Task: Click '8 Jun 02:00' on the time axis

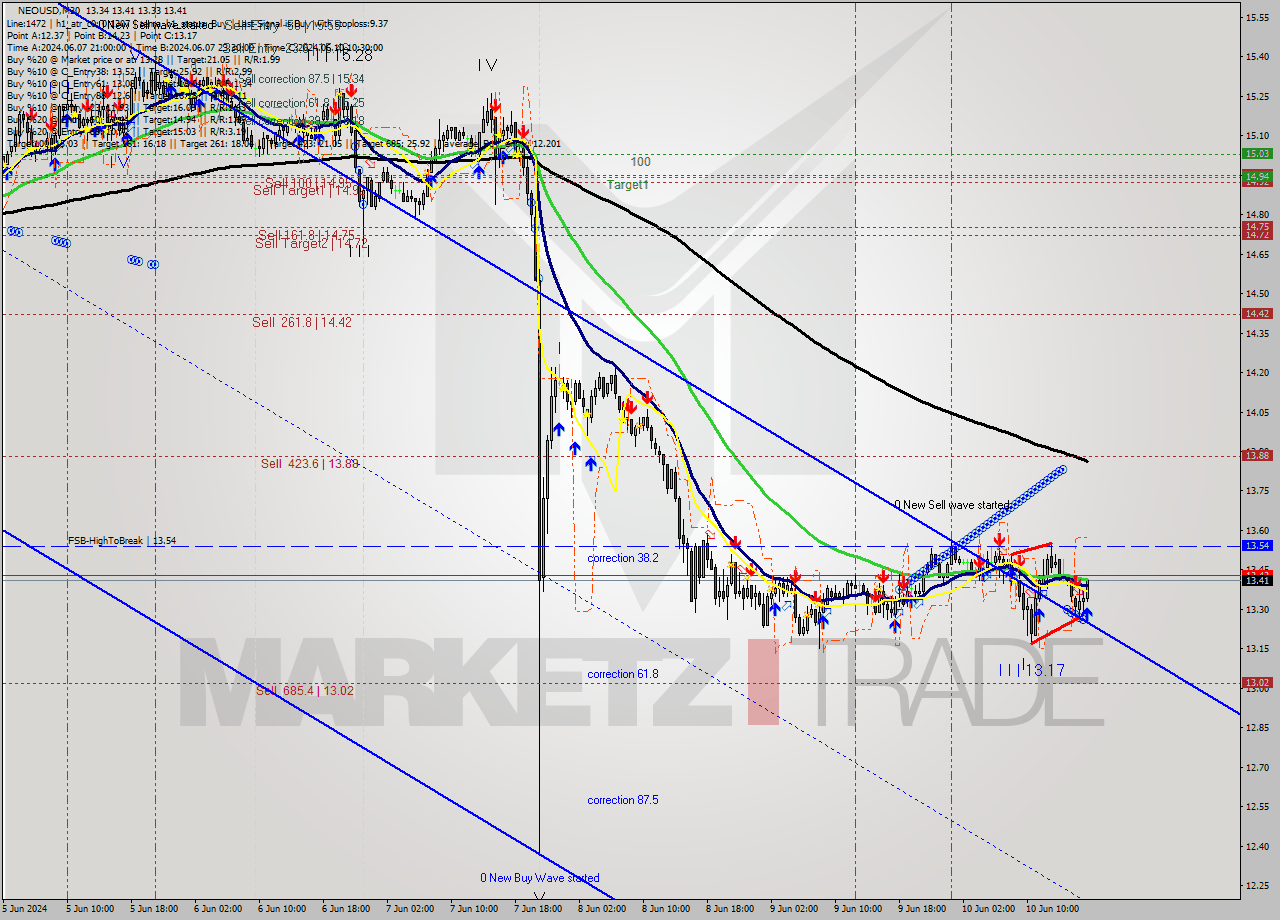Action: [x=601, y=909]
